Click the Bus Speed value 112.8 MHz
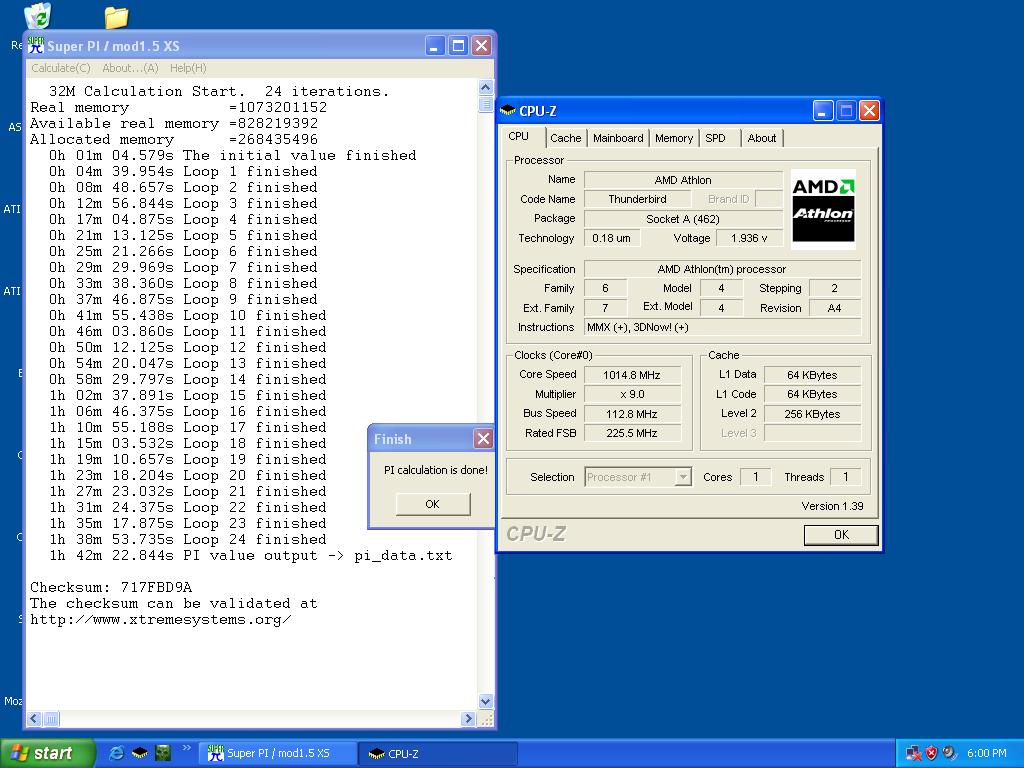 tap(632, 414)
